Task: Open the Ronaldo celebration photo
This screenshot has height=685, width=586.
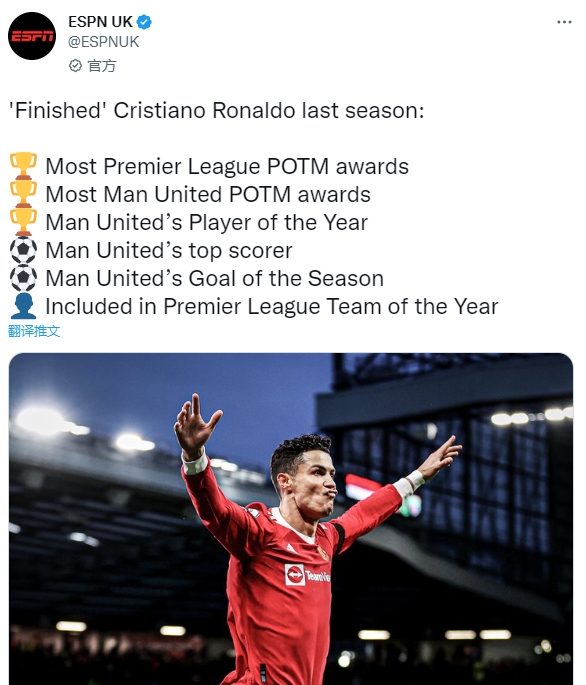Action: pyautogui.click(x=291, y=519)
